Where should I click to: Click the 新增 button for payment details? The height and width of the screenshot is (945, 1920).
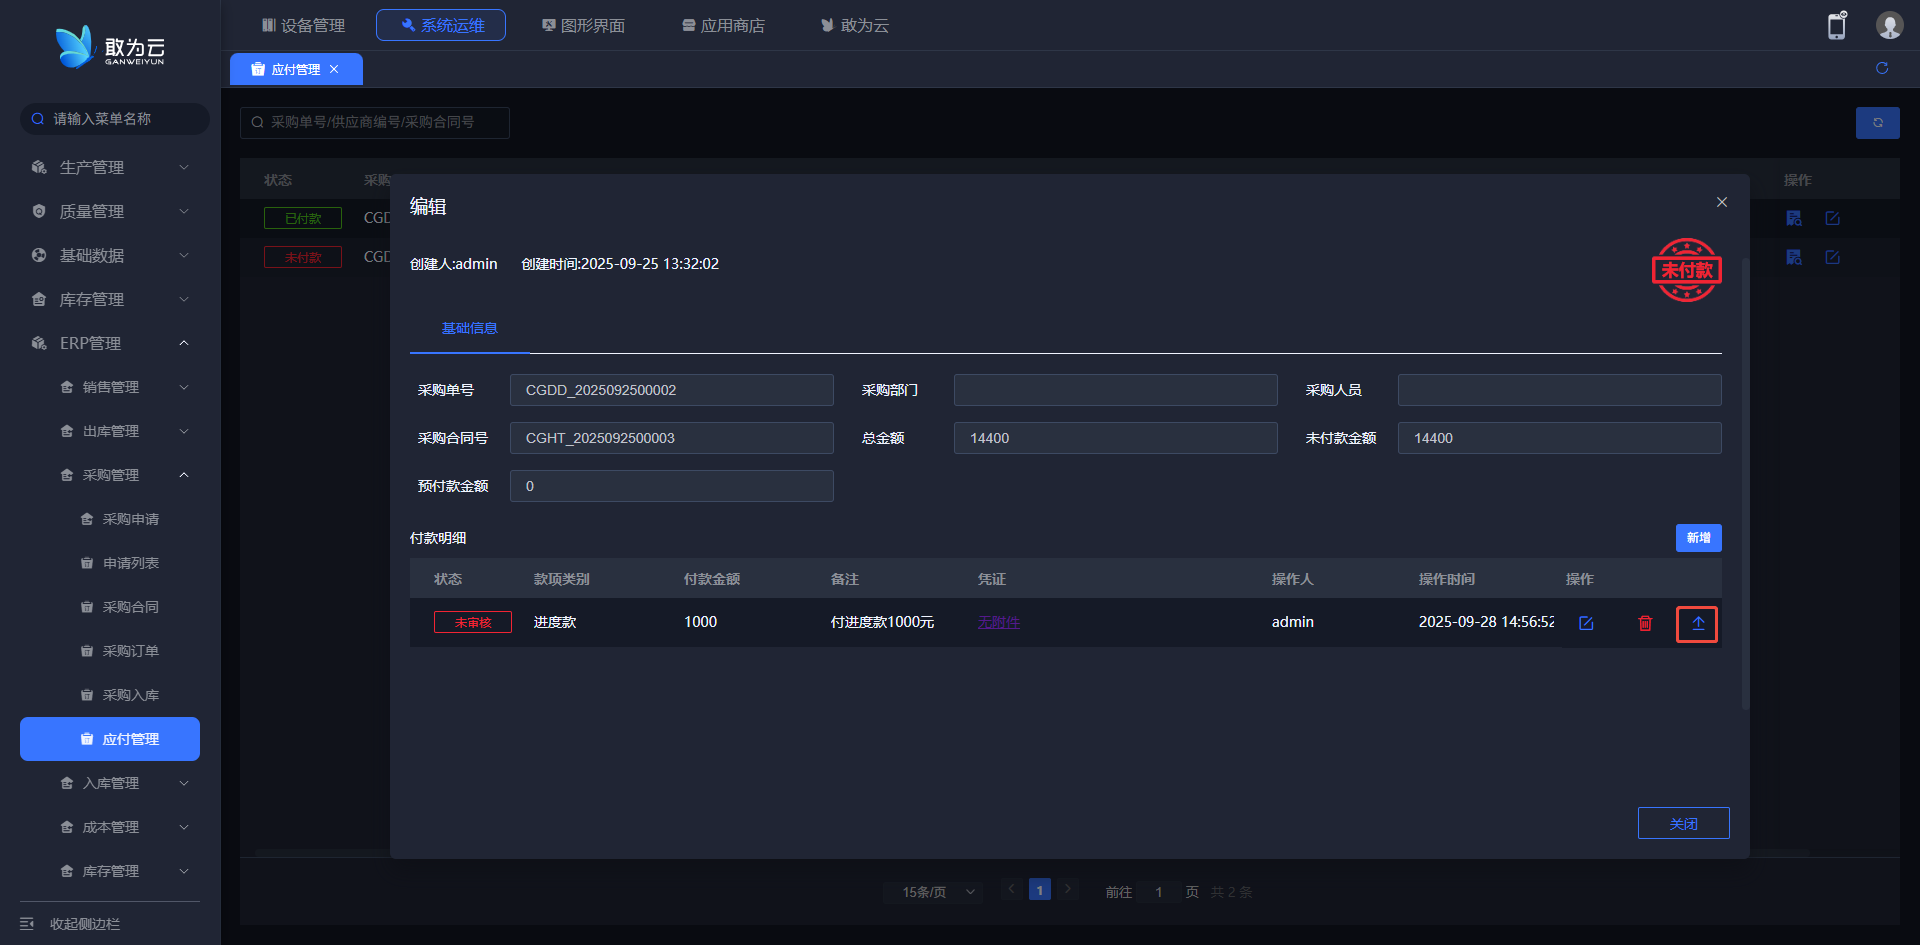(1698, 538)
